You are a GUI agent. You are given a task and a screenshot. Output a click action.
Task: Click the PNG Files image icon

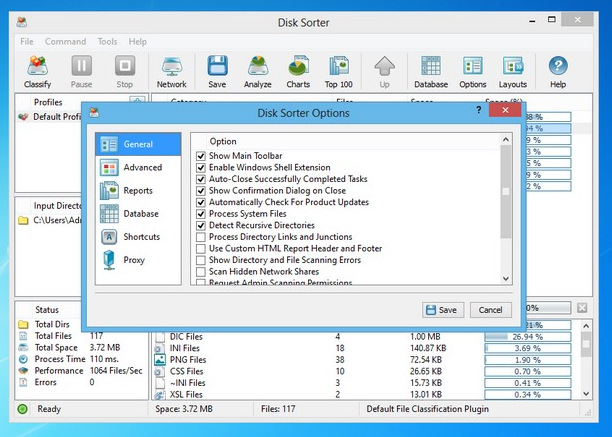(160, 360)
